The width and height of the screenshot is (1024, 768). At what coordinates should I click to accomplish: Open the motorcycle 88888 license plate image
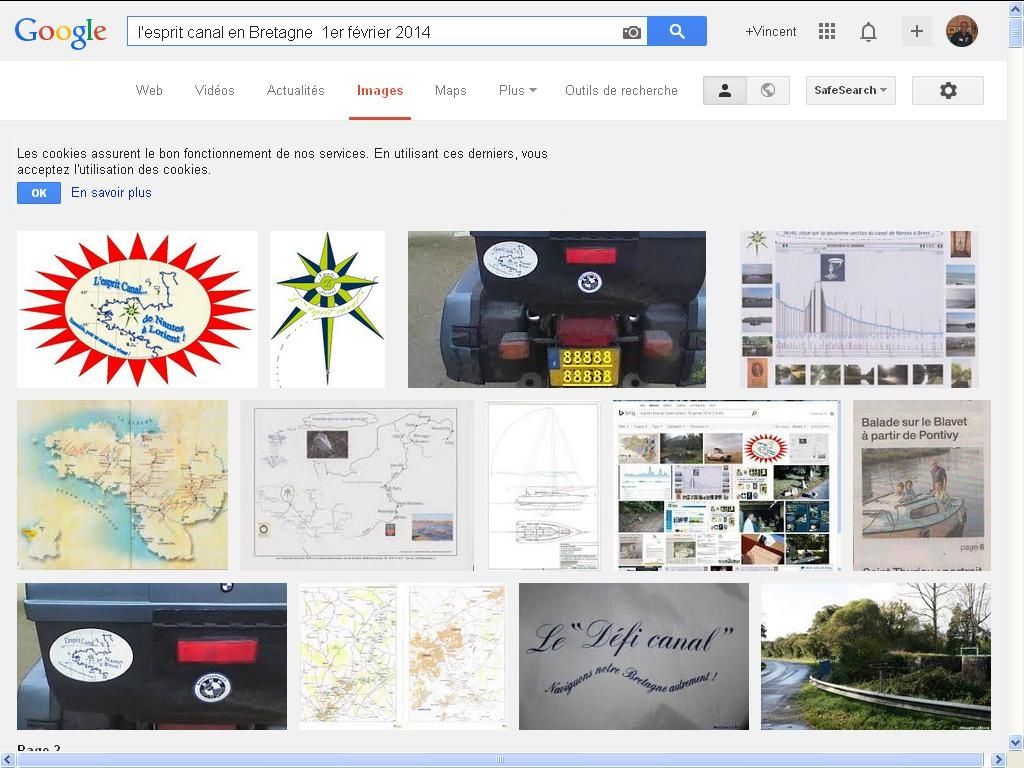pos(556,309)
